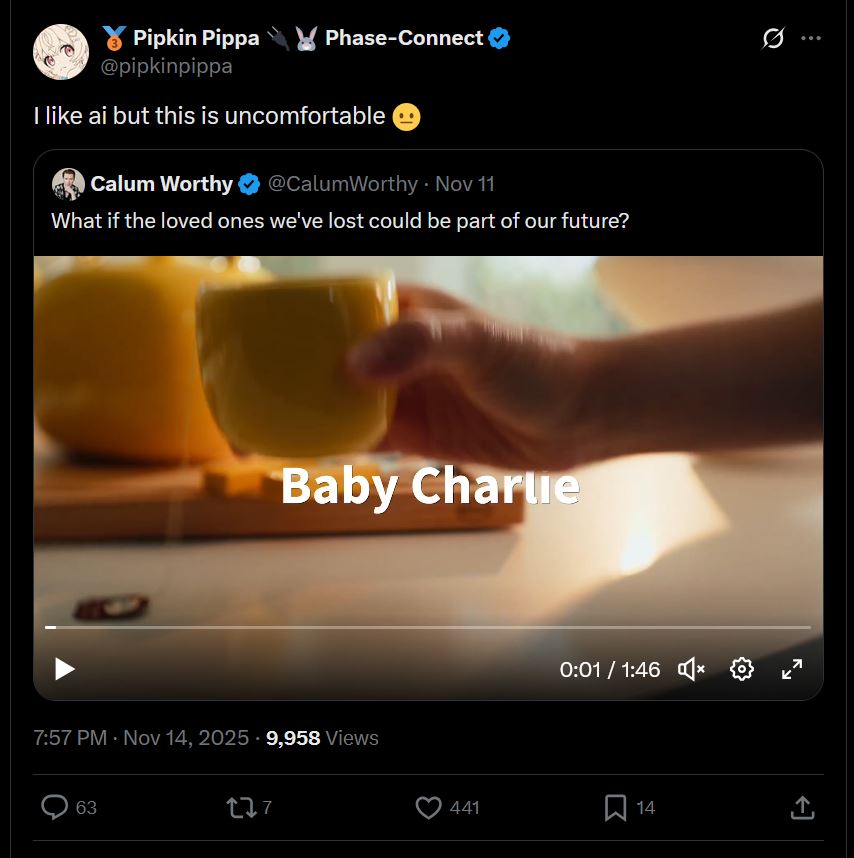Open quoted tweet text about loved ones
Viewport: 854px width, 858px height.
340,220
